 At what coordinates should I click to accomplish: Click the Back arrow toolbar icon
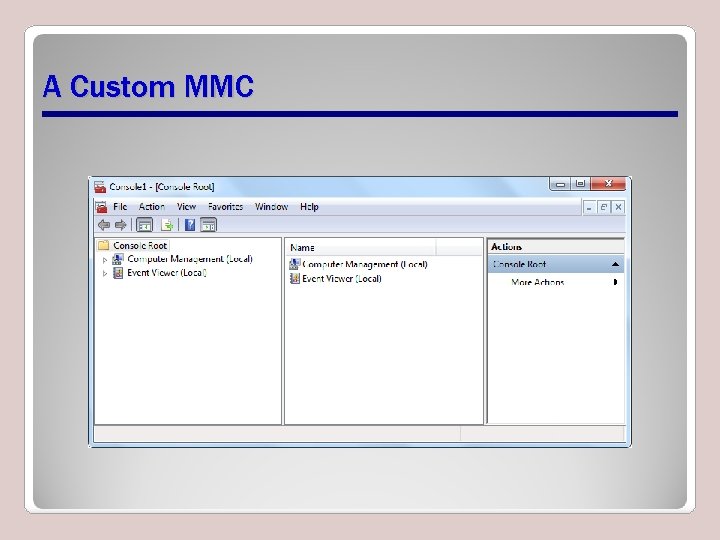pyautogui.click(x=104, y=225)
